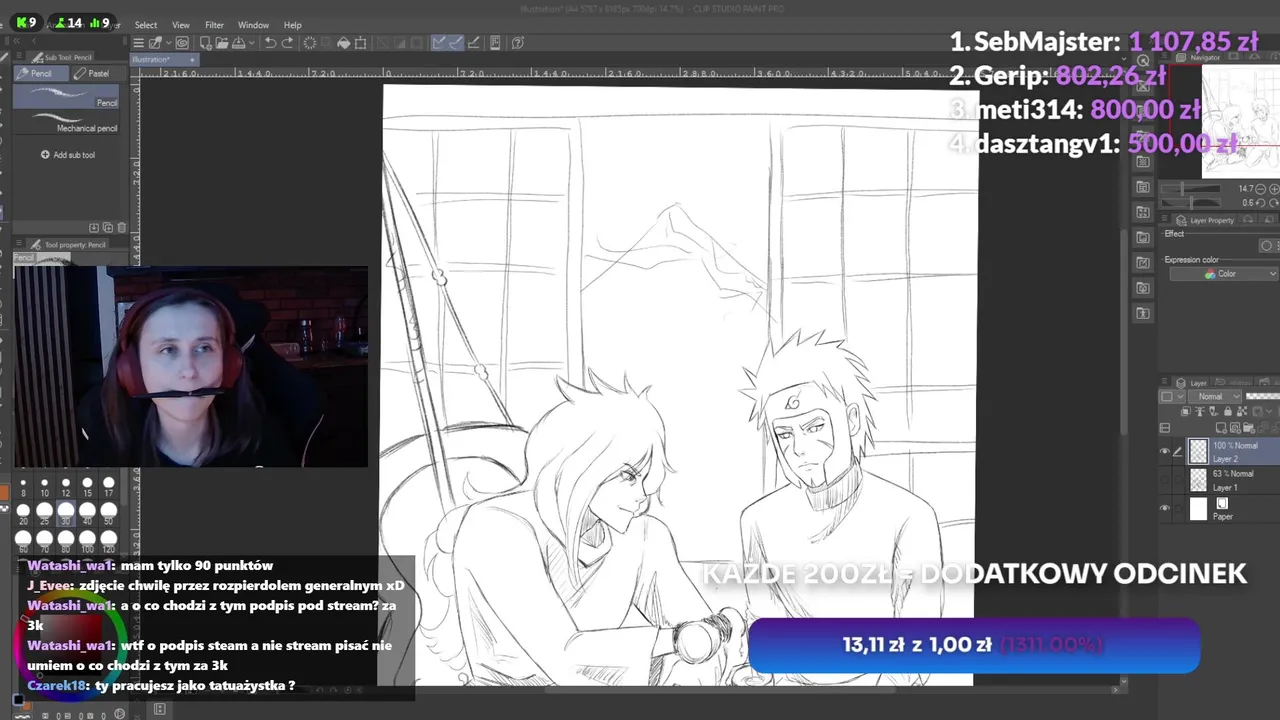The height and width of the screenshot is (720, 1280).
Task: Click the duplicate sub tool icon
Action: pyautogui.click(x=108, y=227)
